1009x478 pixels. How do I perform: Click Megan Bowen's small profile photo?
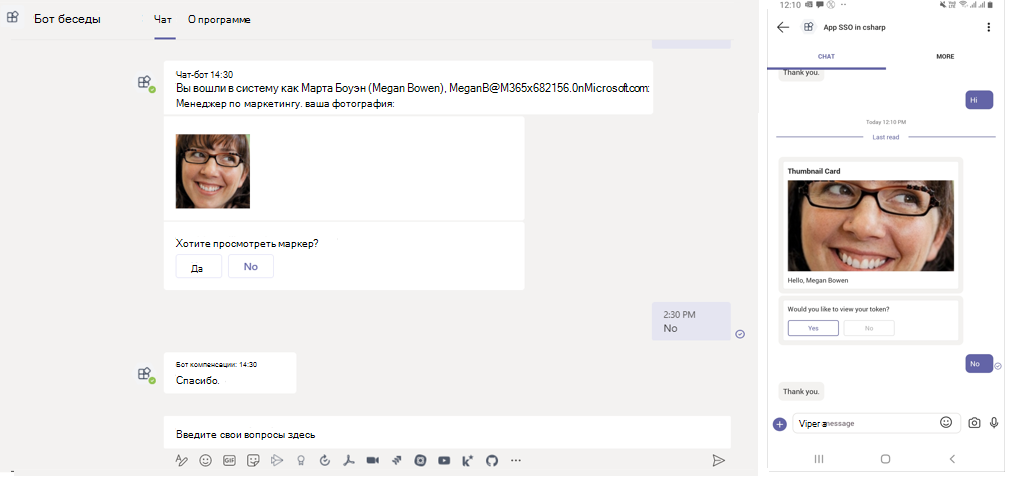213,171
